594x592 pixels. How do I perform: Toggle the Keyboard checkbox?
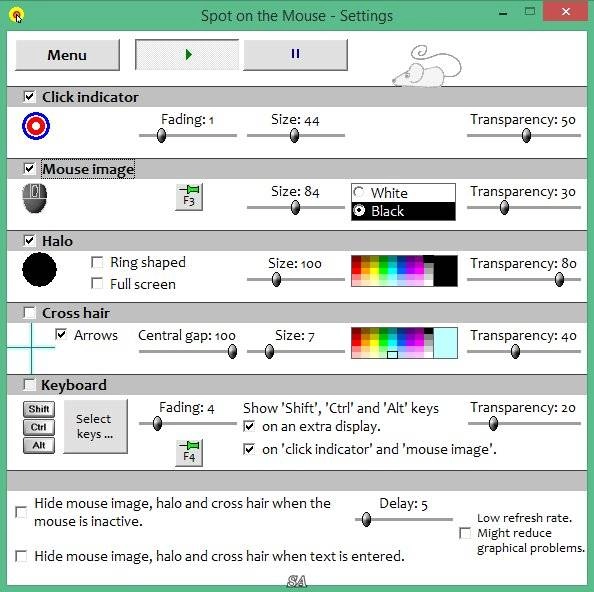29,385
